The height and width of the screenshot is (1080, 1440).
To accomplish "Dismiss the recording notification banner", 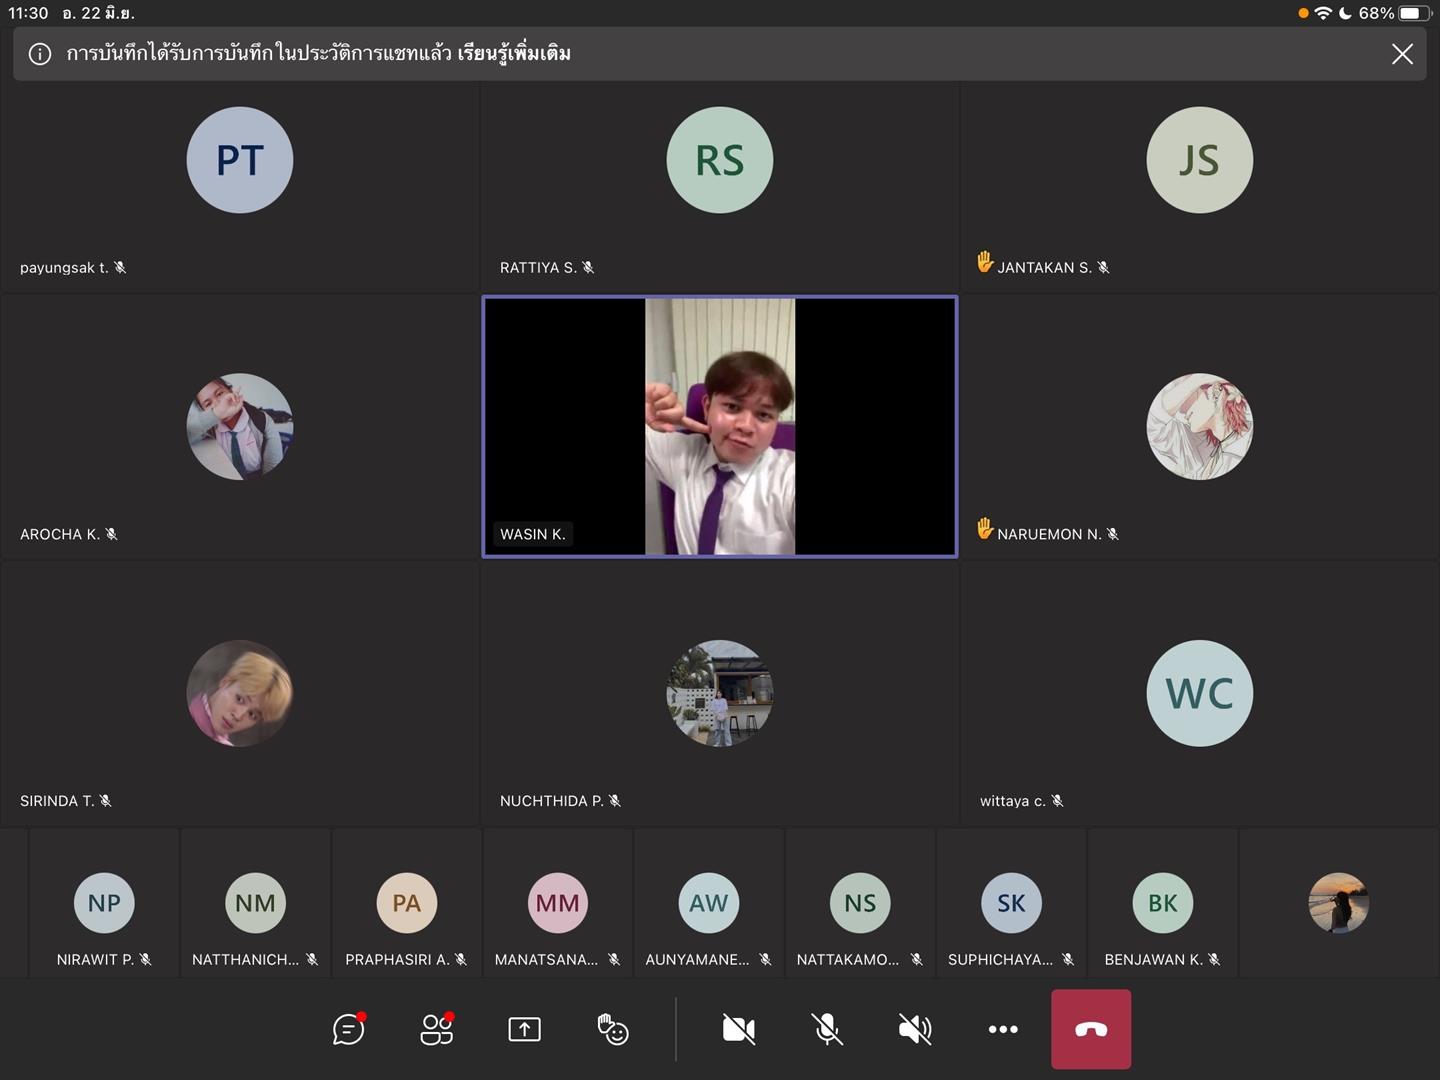I will click(x=1402, y=54).
